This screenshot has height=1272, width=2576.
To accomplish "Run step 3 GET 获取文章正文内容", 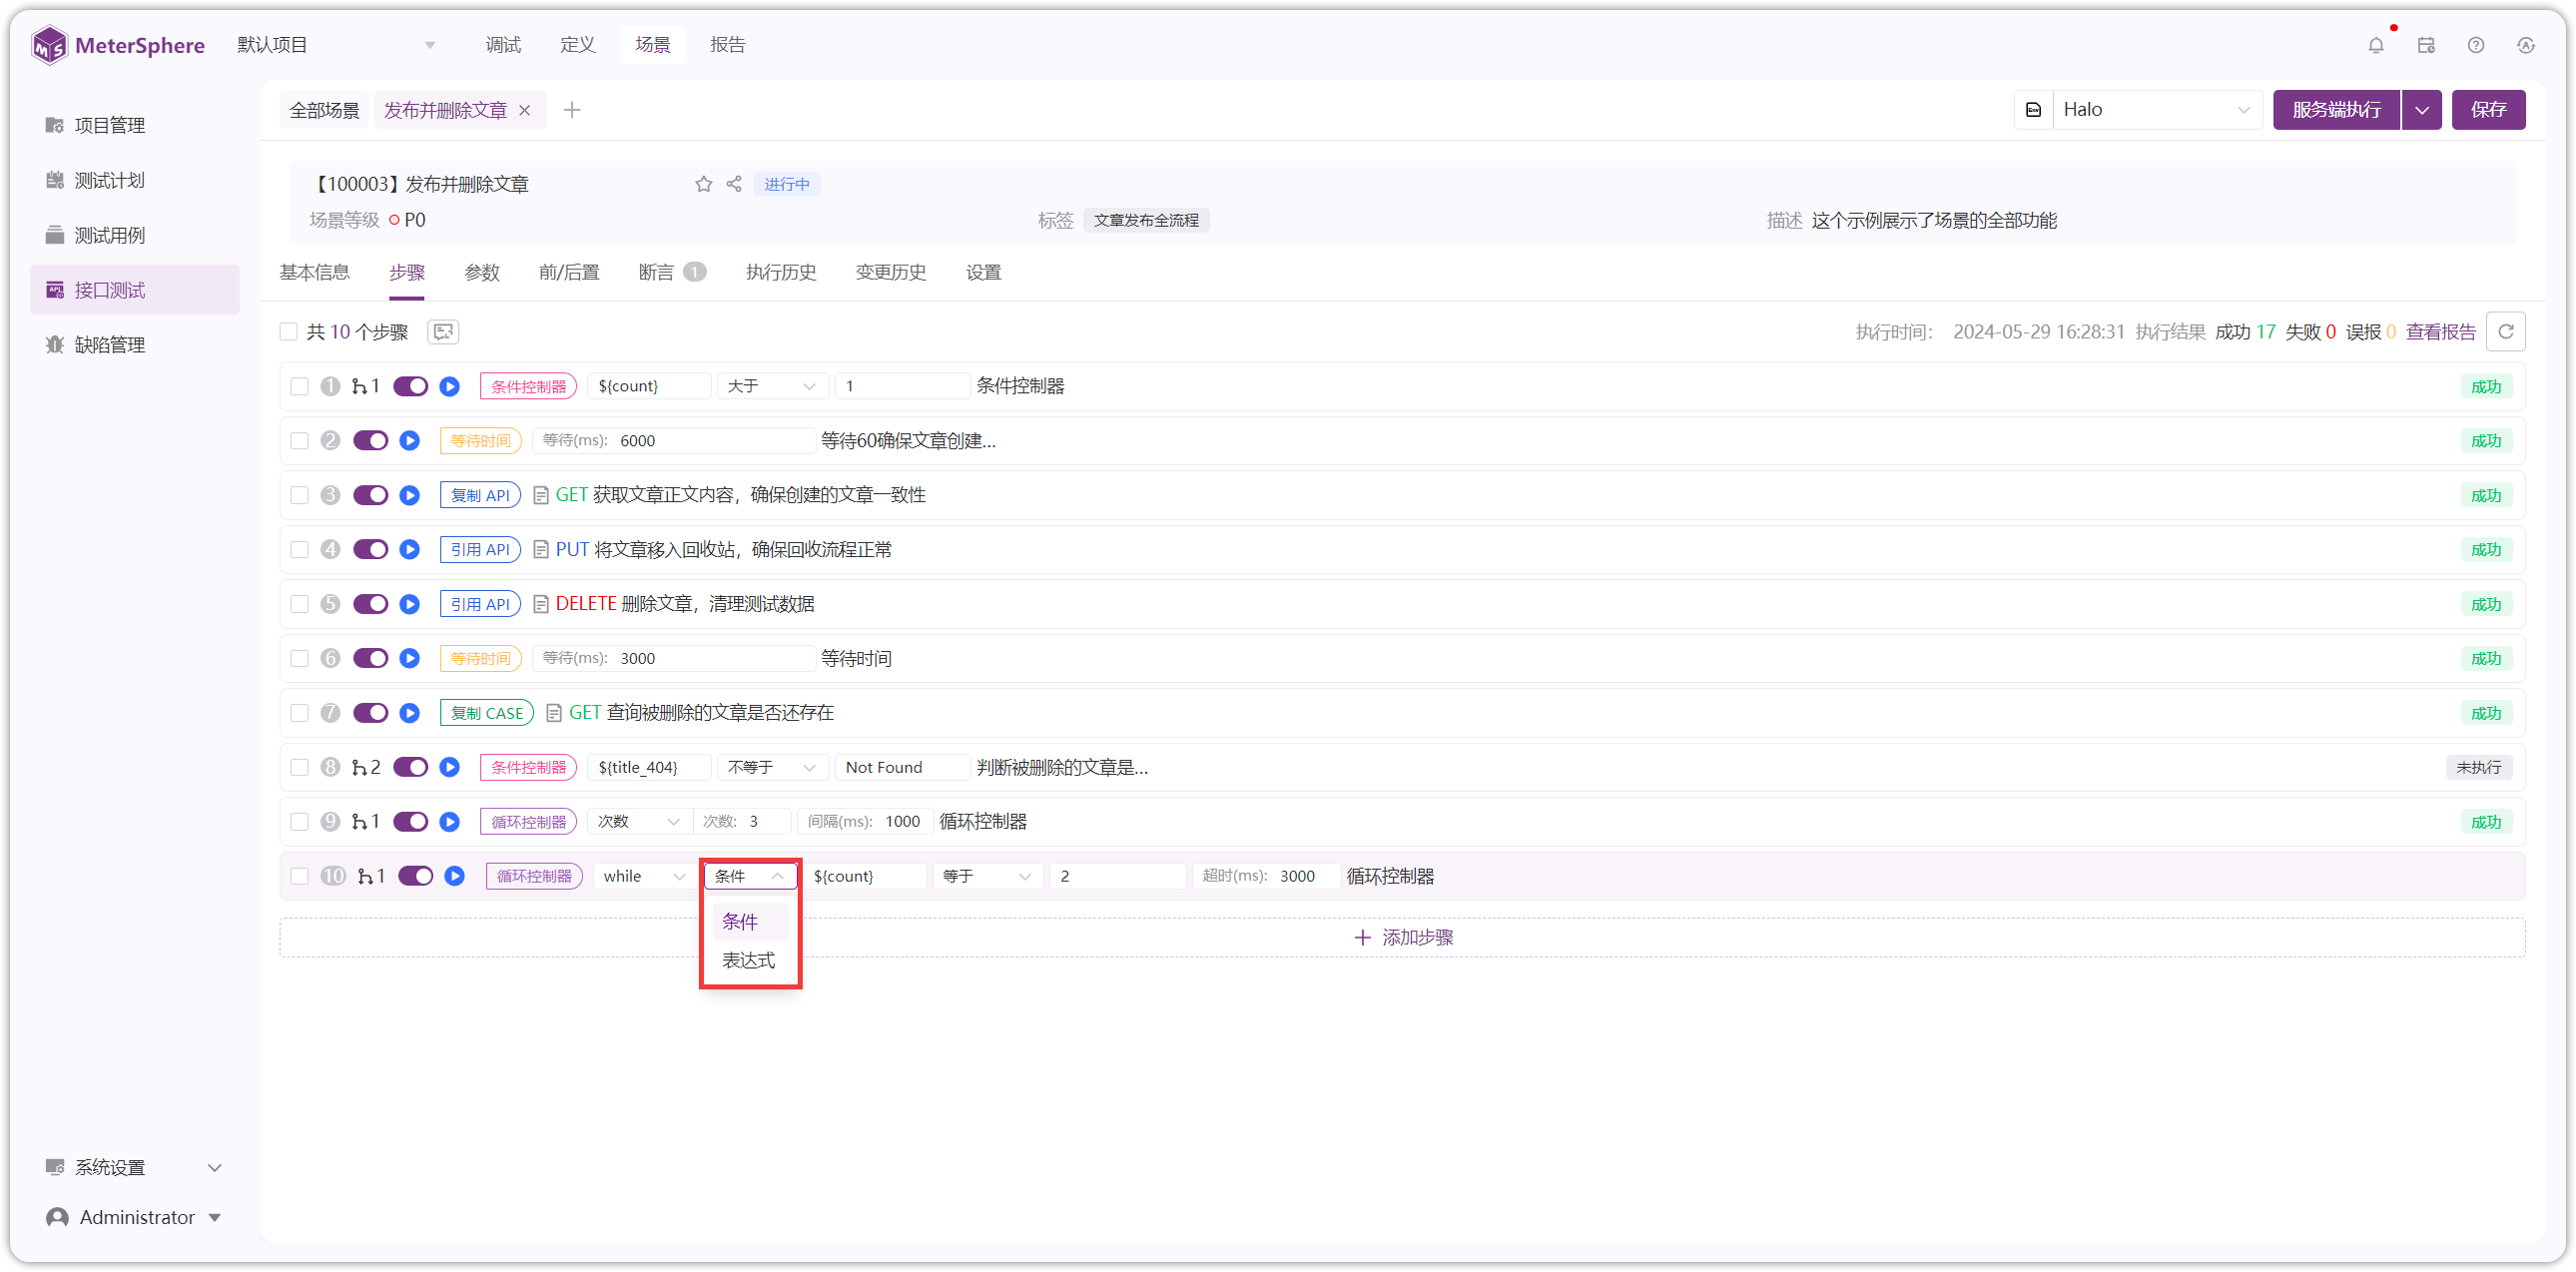I will (x=410, y=495).
